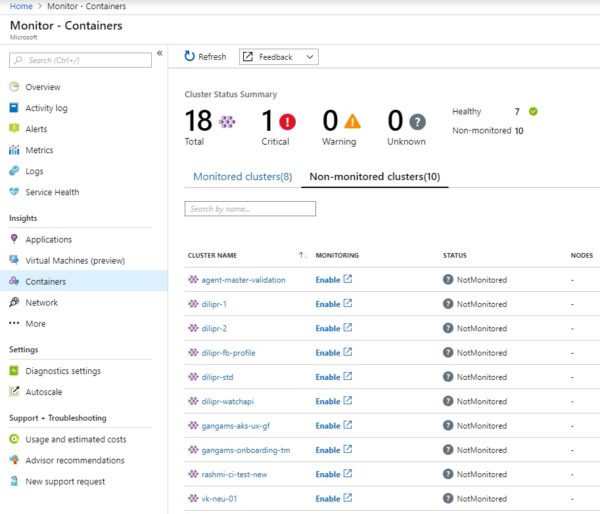Click the green Healthy check icon
The width and height of the screenshot is (600, 514).
coord(533,111)
